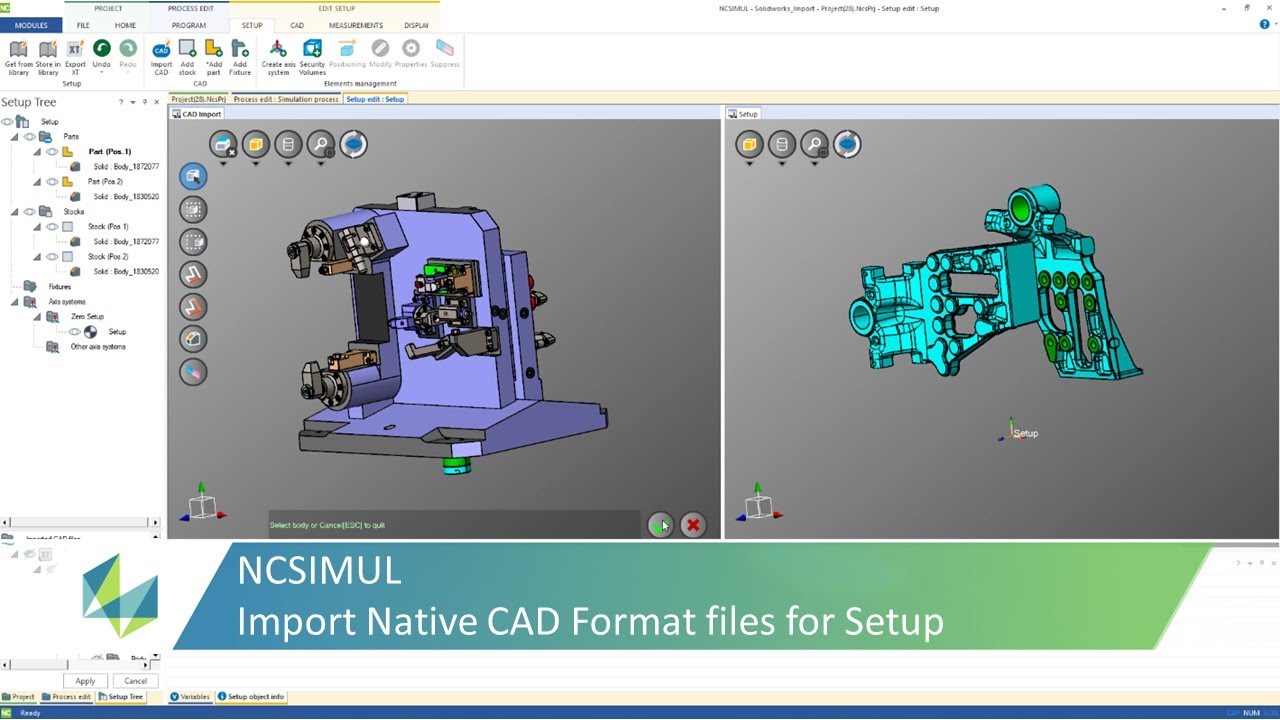Click cylinder icon in CAD Import toolbar
Image resolution: width=1280 pixels, height=720 pixels.
(x=288, y=144)
